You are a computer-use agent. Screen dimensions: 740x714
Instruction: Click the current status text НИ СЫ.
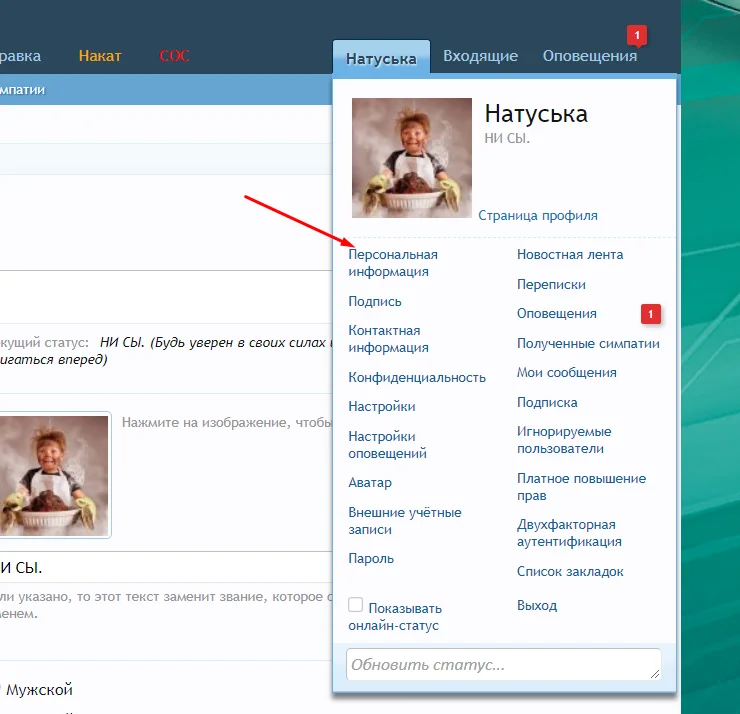click(122, 342)
